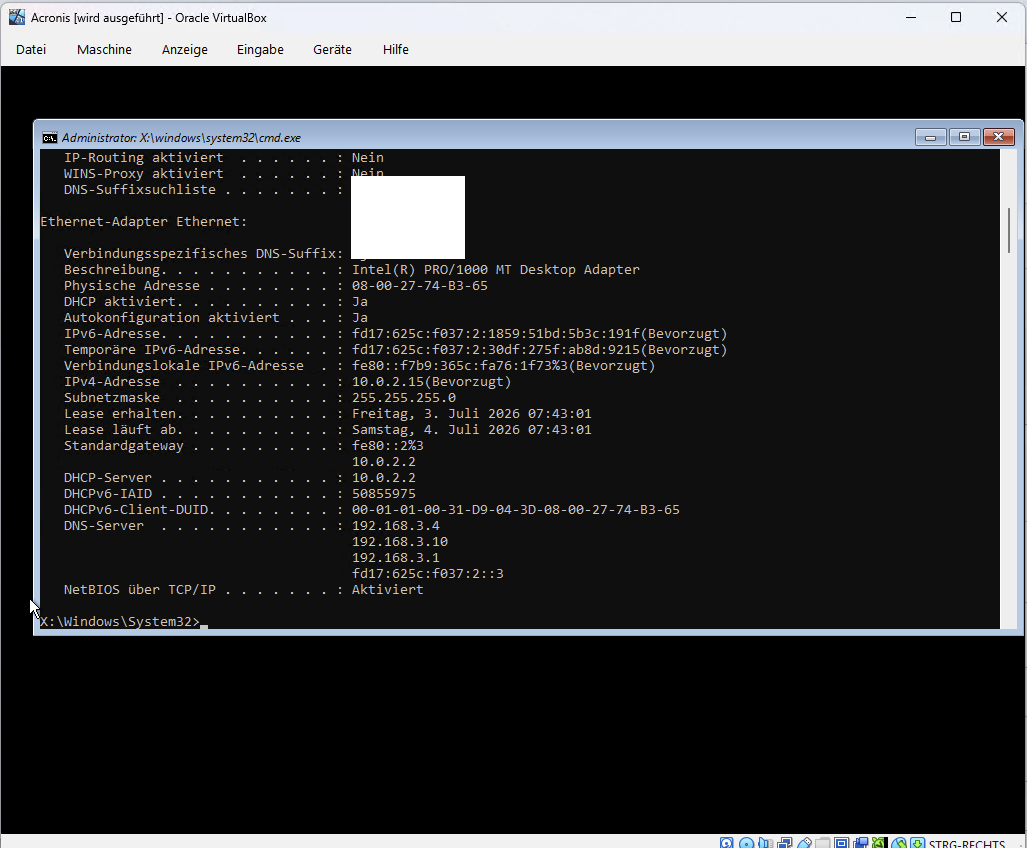Click the DHCP-Server value 10.0.2.2
The height and width of the screenshot is (848, 1027).
pyautogui.click(x=384, y=477)
